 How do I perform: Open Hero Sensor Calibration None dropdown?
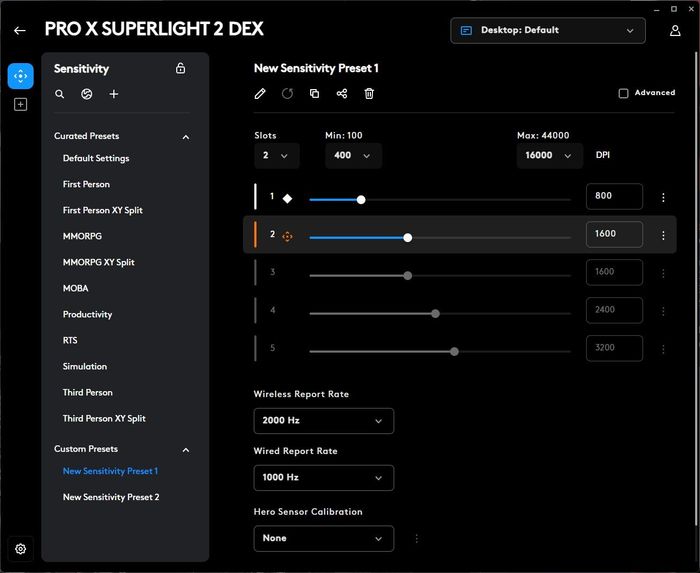(x=324, y=538)
